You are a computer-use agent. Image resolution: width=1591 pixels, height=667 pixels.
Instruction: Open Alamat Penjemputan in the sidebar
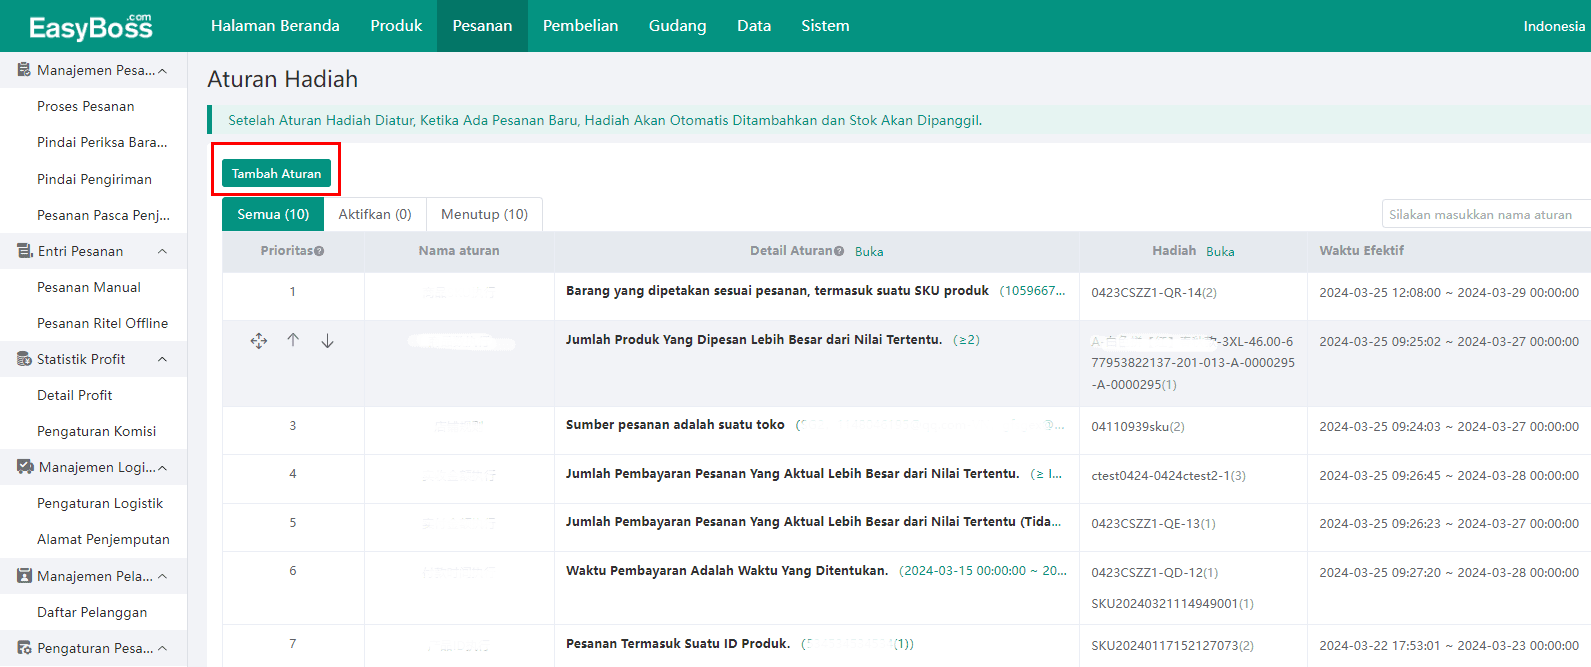103,539
